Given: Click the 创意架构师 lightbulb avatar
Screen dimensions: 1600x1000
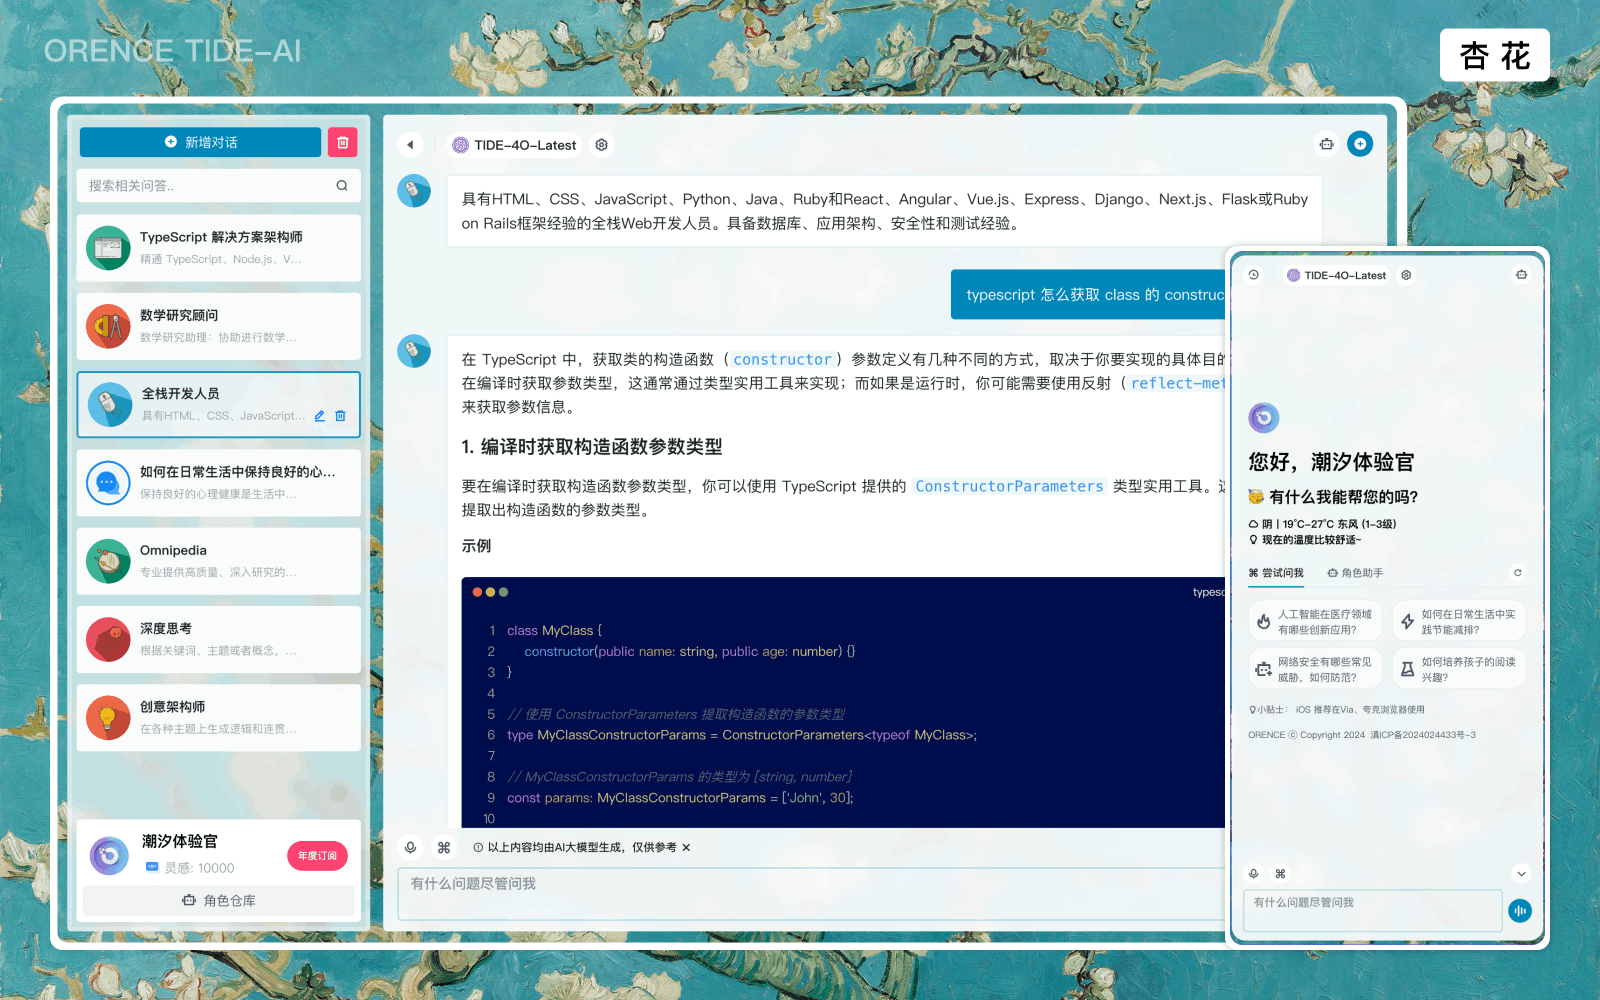Looking at the screenshot, I should coord(108,717).
